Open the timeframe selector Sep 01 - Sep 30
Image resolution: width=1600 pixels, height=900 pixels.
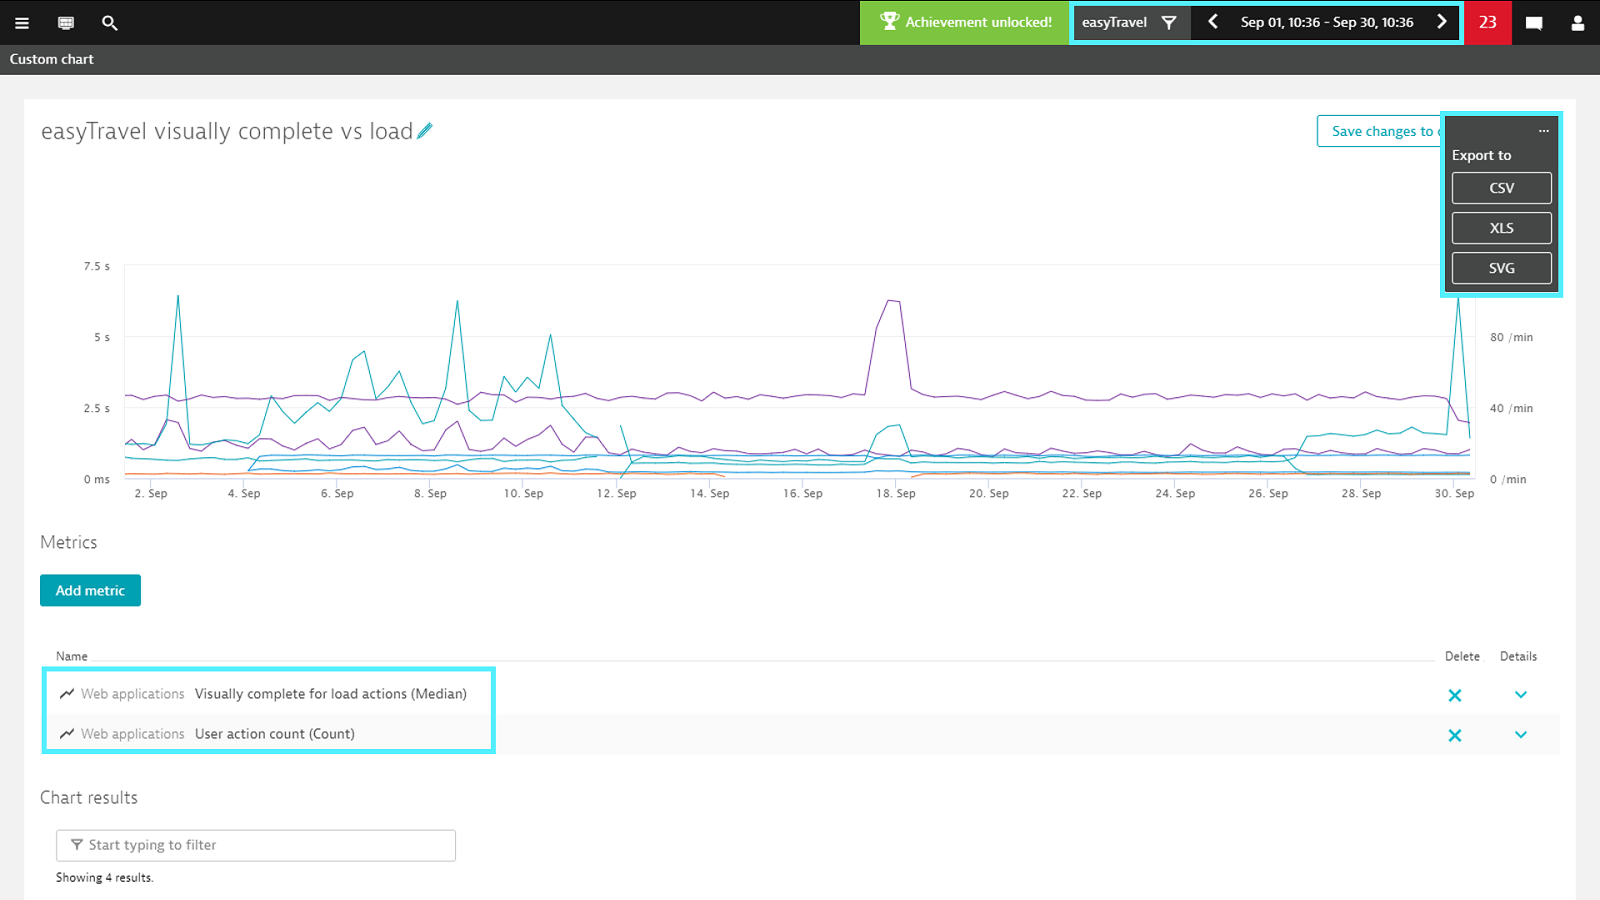[1327, 22]
